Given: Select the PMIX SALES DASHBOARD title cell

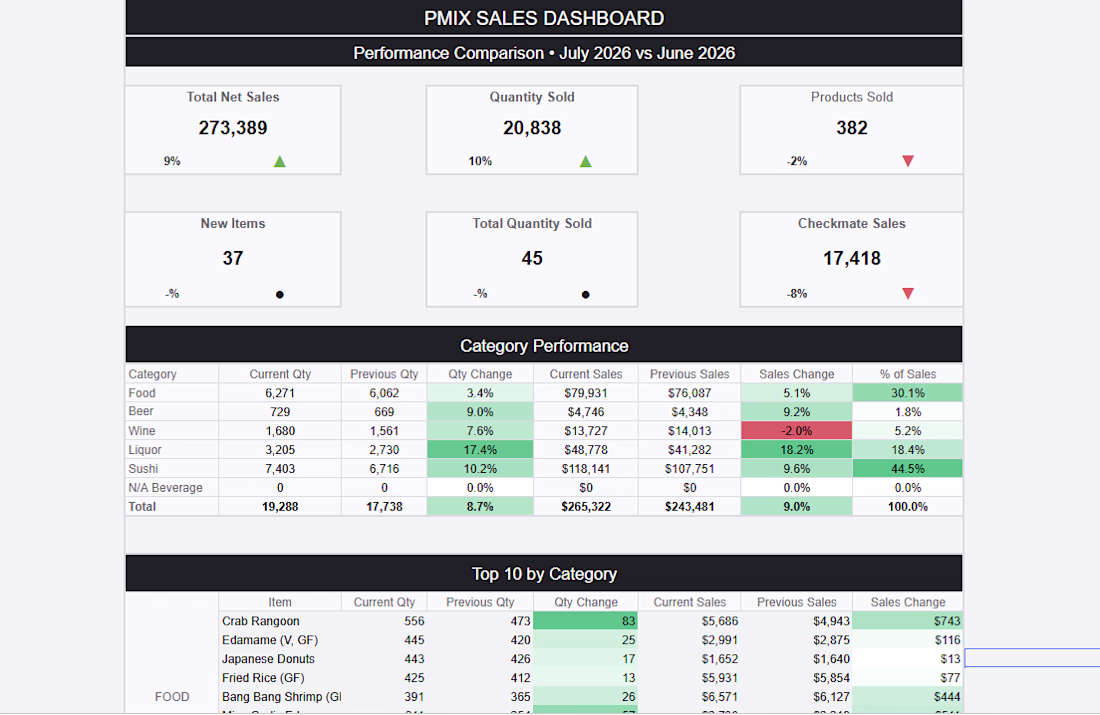Looking at the screenshot, I should pyautogui.click(x=544, y=18).
